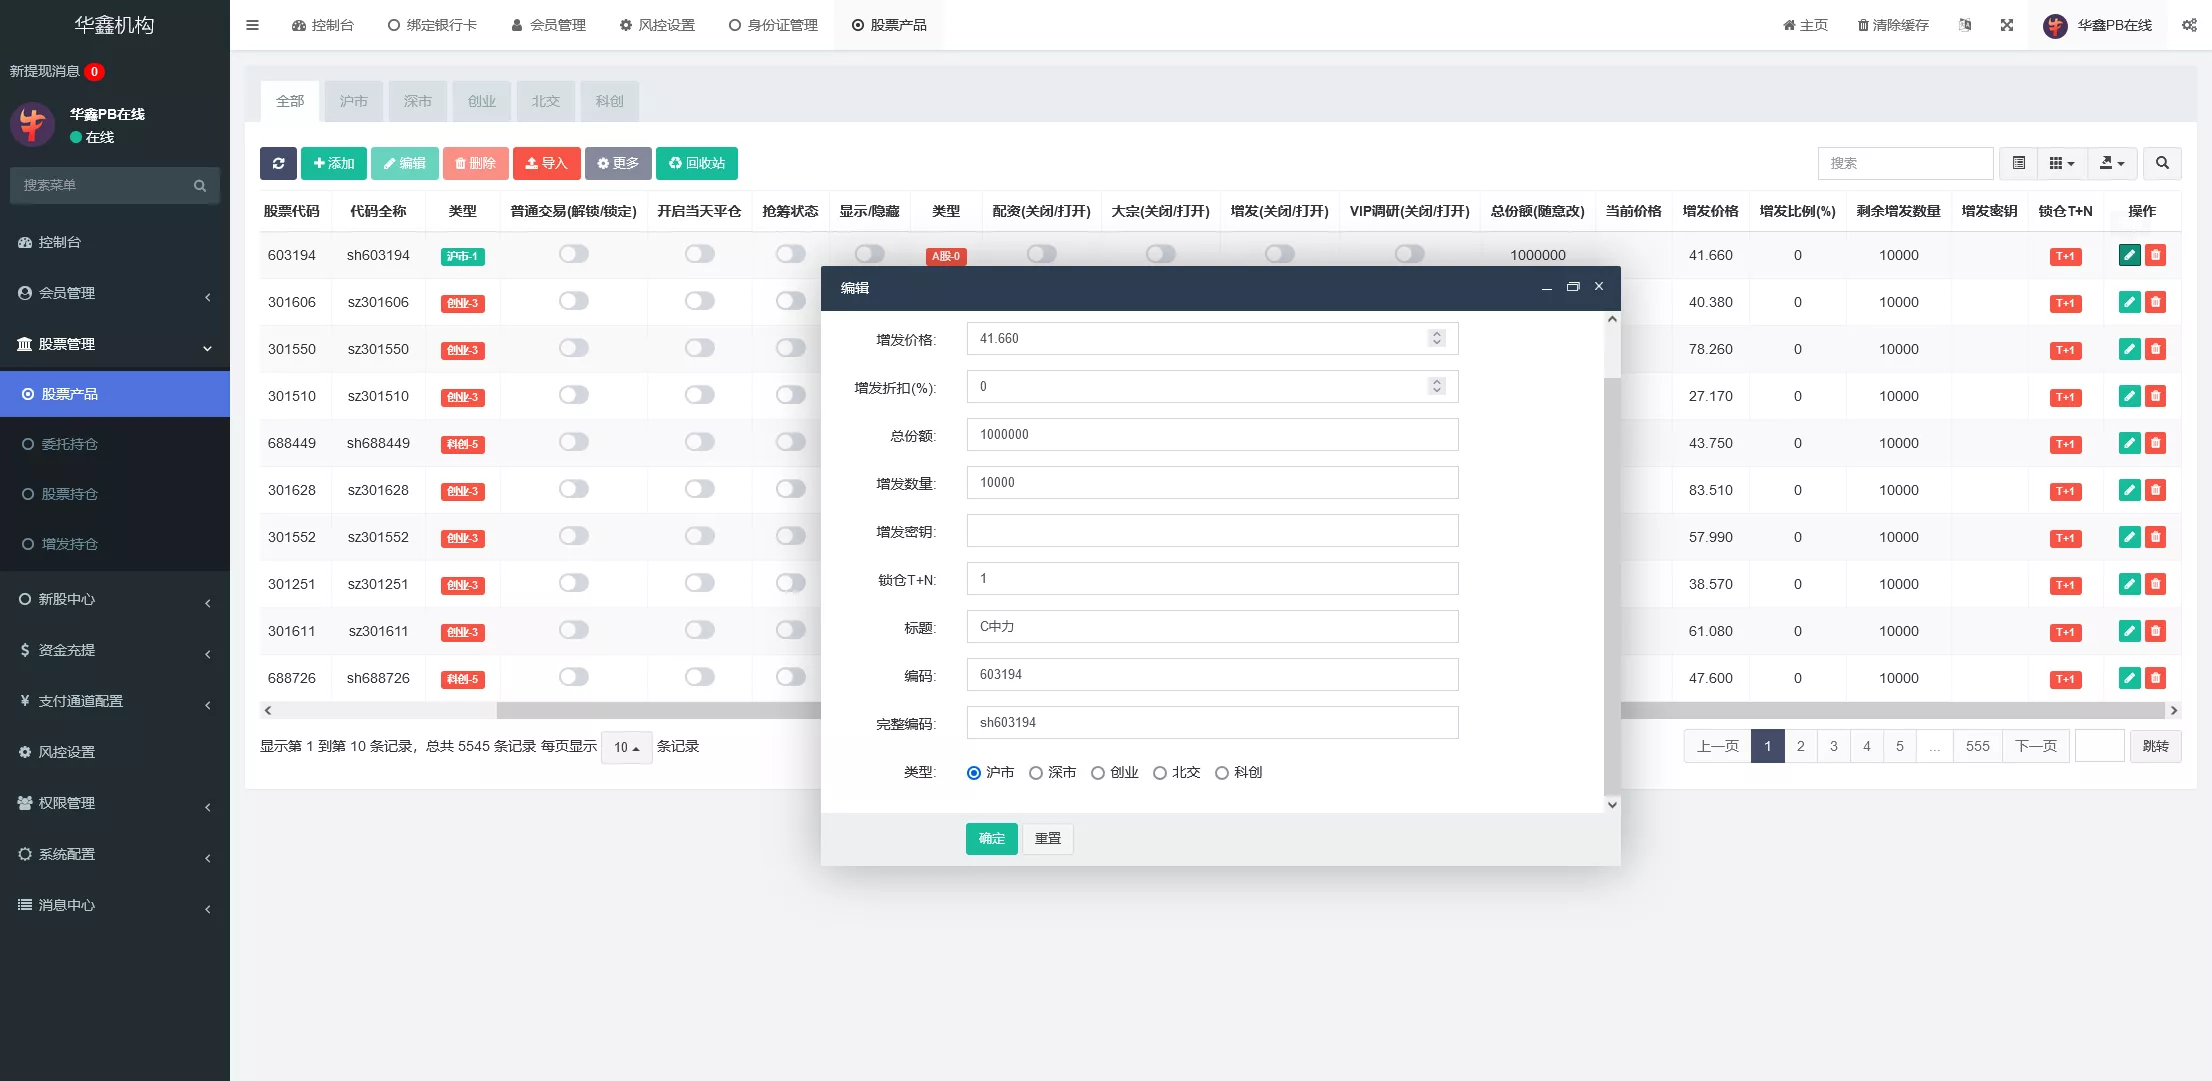Select the 深市 radio option
This screenshot has width=2212, height=1081.
(1036, 773)
